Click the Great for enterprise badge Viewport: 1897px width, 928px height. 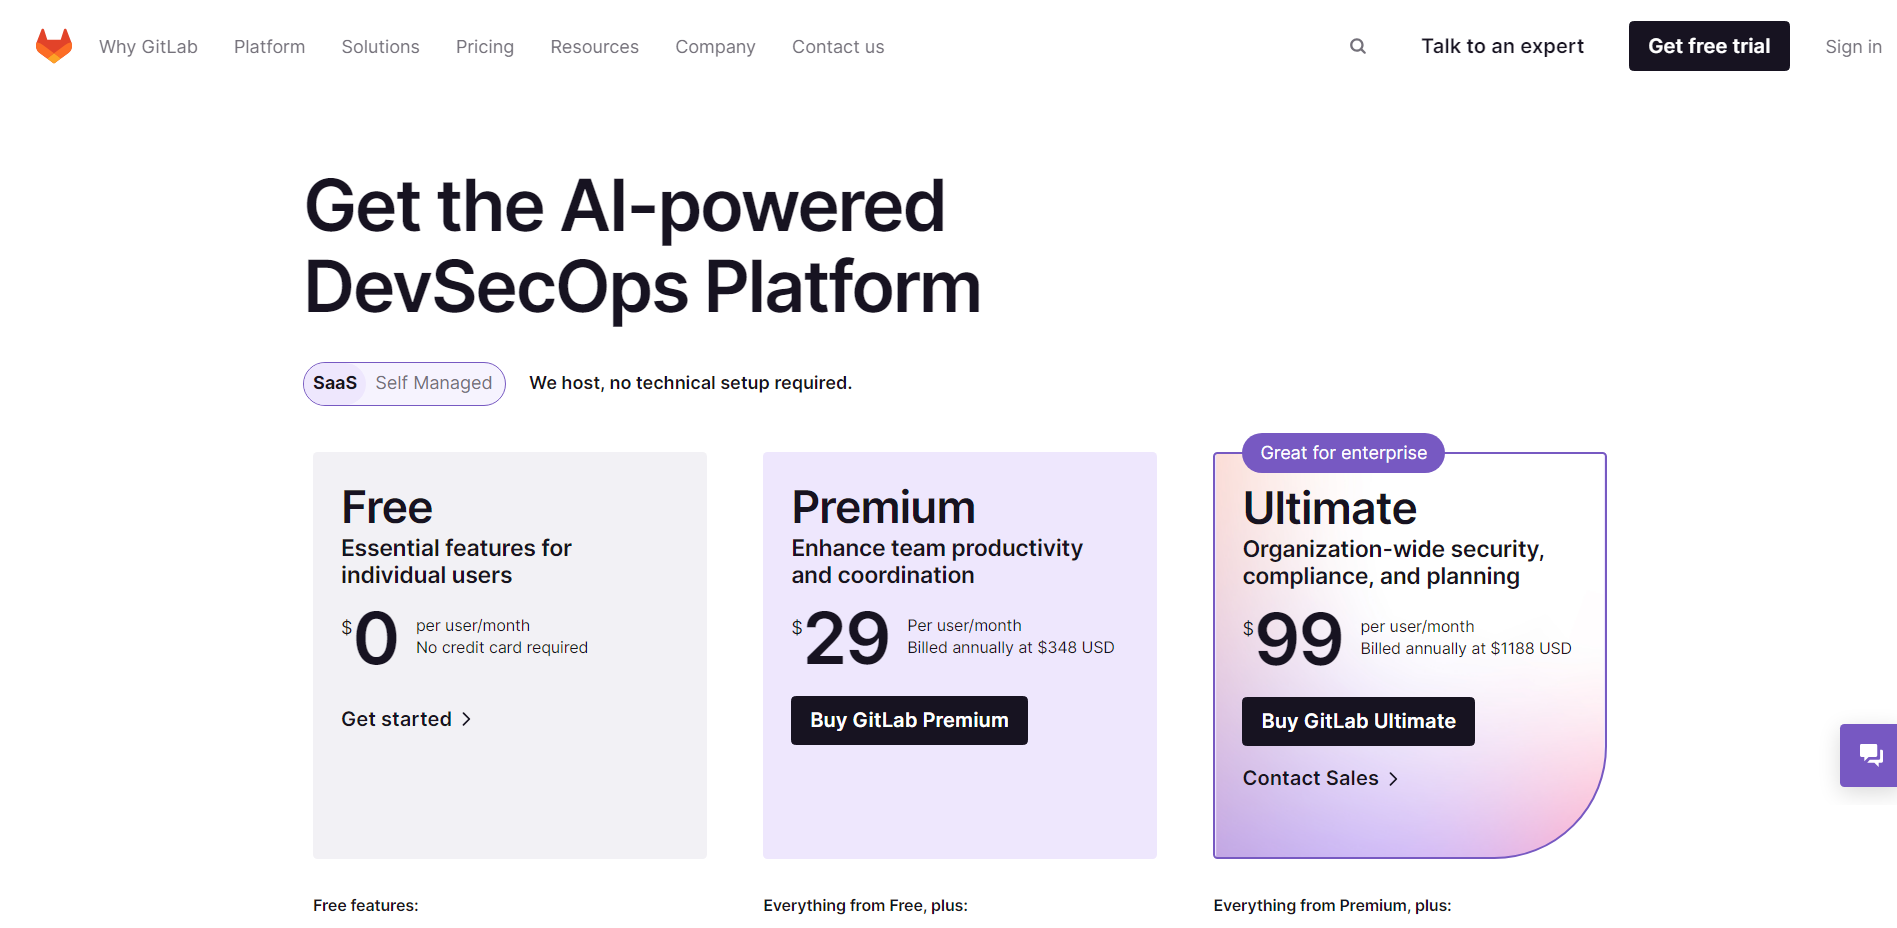point(1343,453)
